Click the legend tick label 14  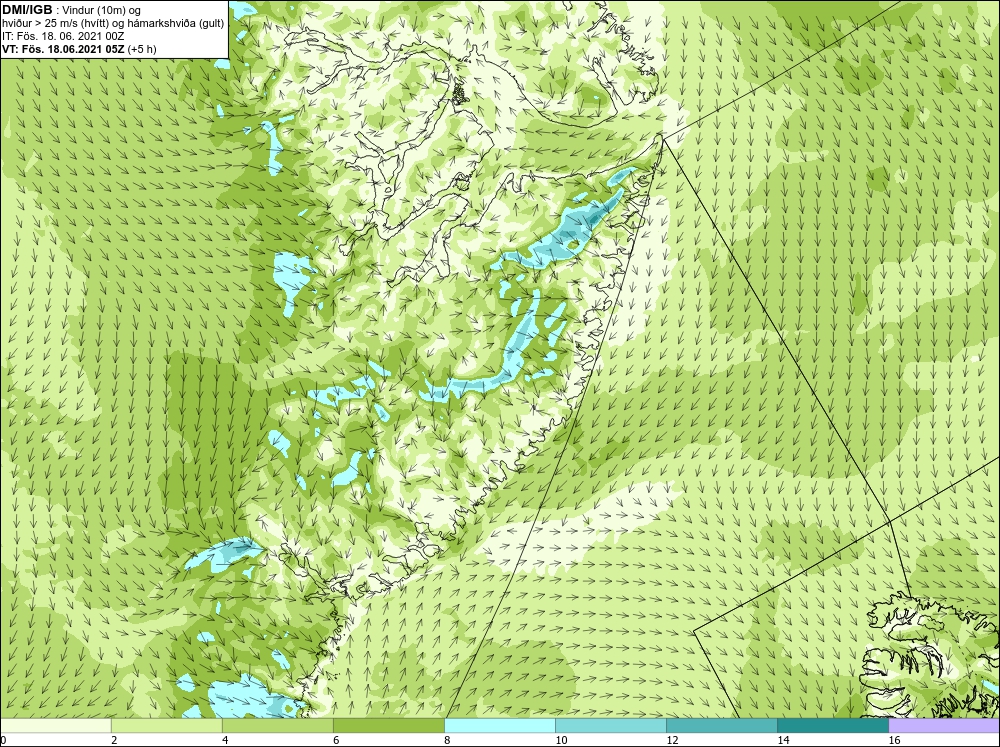[783, 740]
